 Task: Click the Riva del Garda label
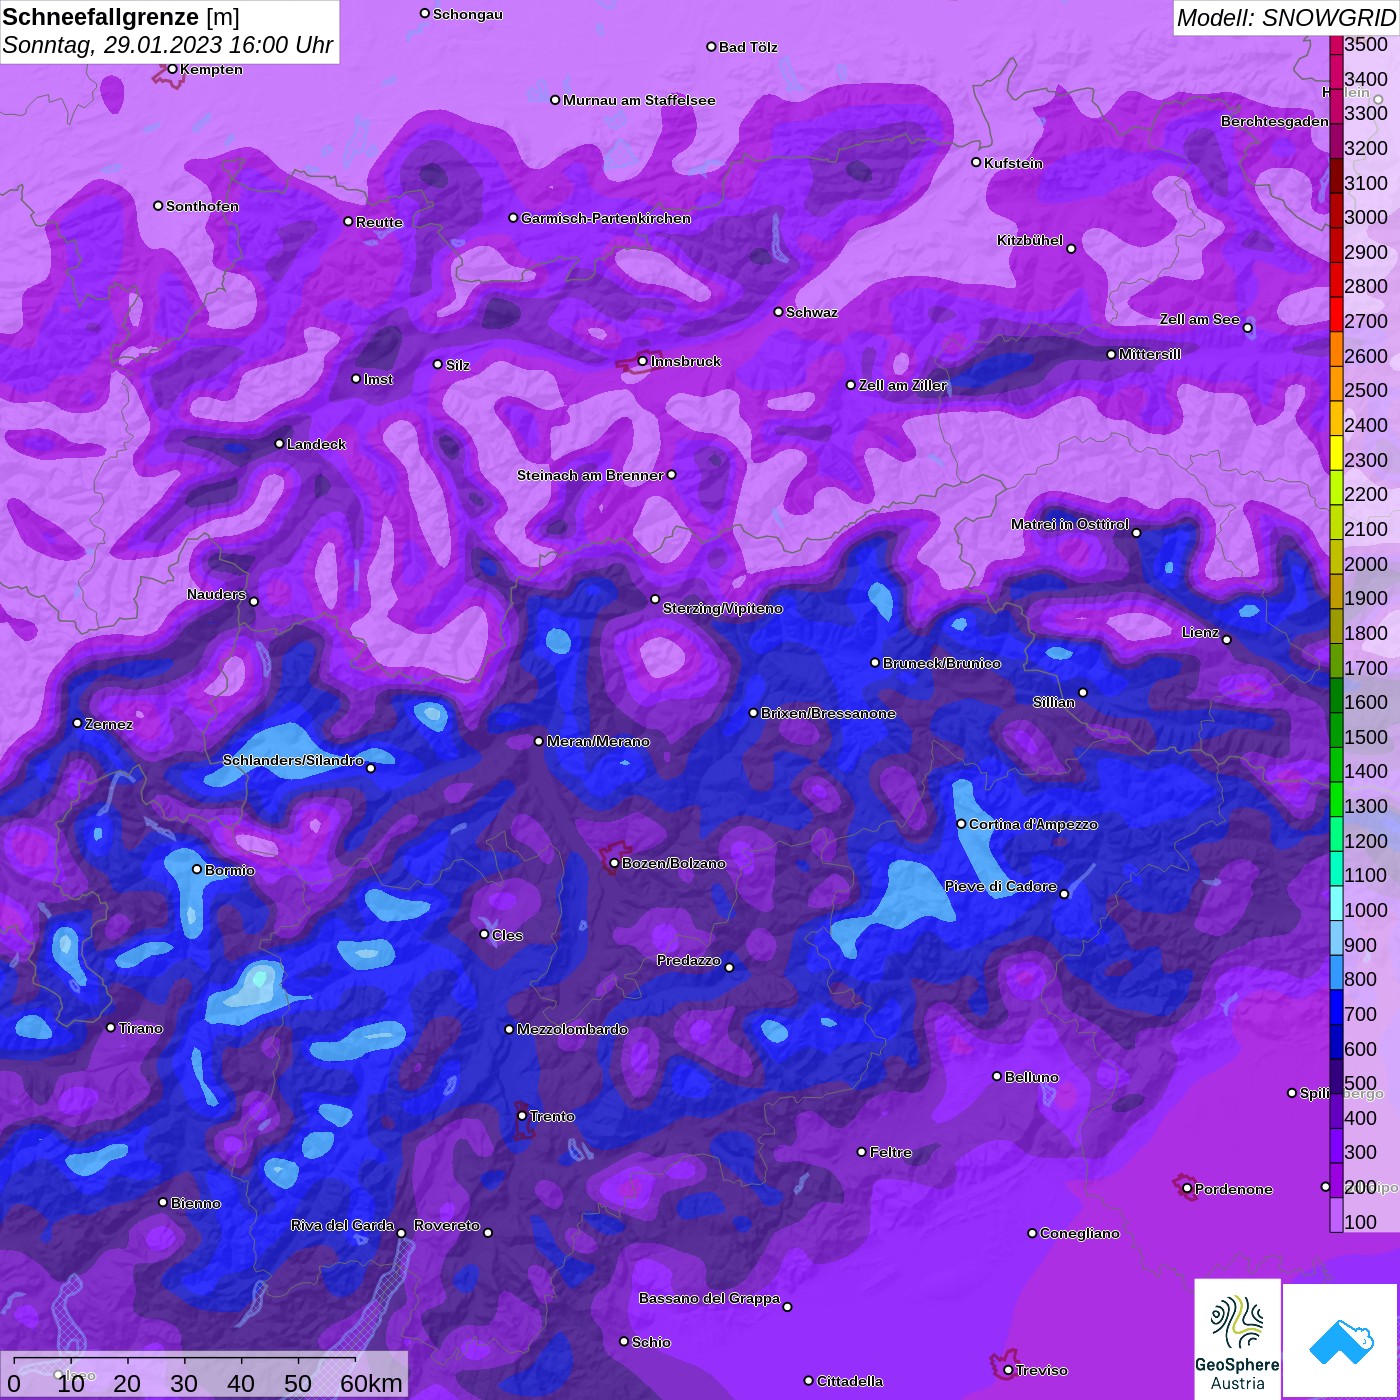point(342,1225)
